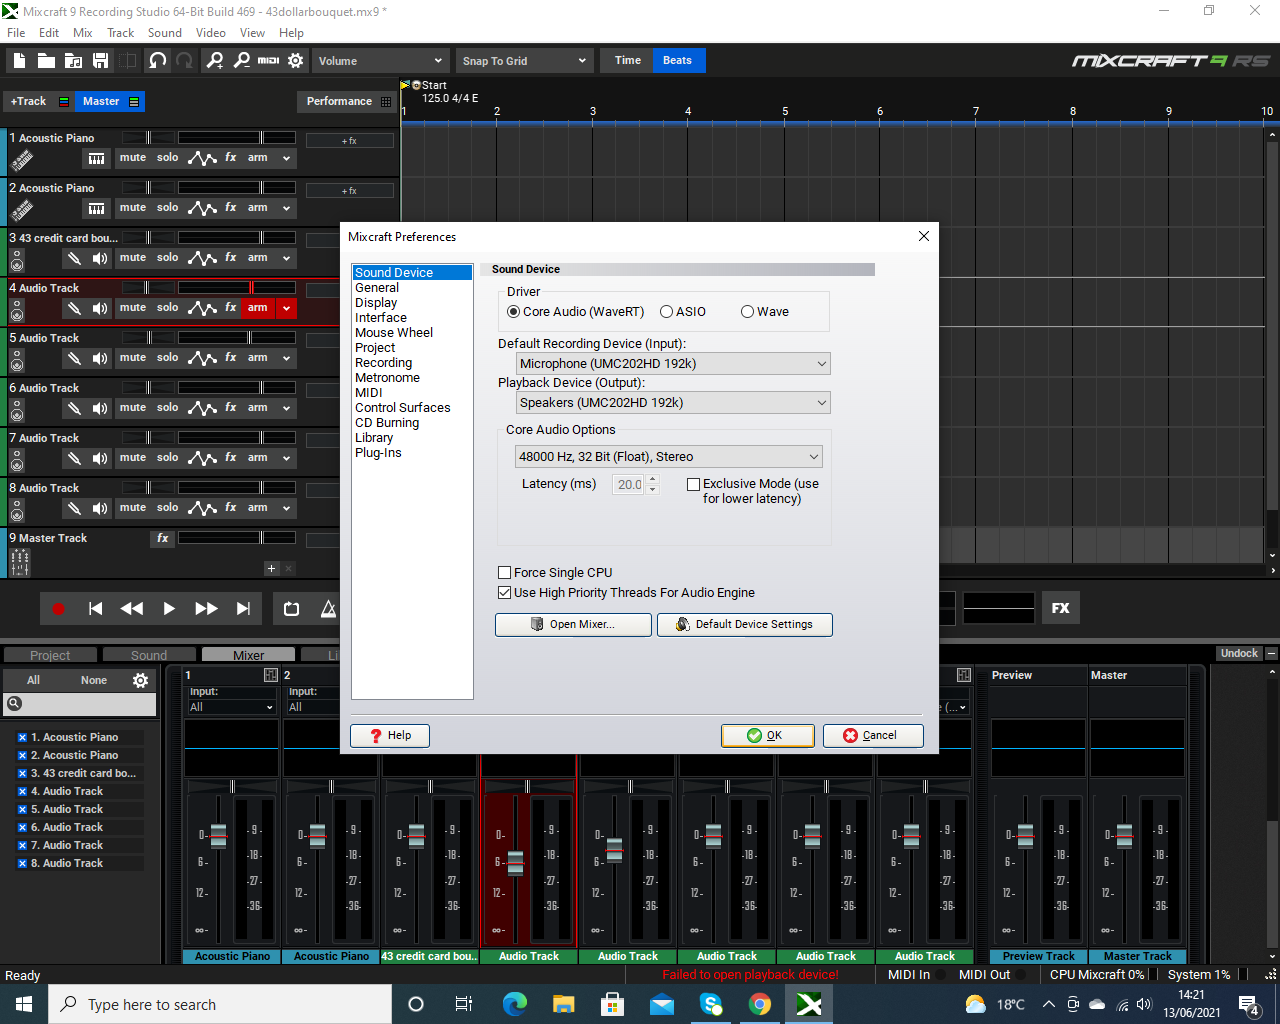Open automation icon on track 3
1280x1024 pixels.
(x=202, y=258)
